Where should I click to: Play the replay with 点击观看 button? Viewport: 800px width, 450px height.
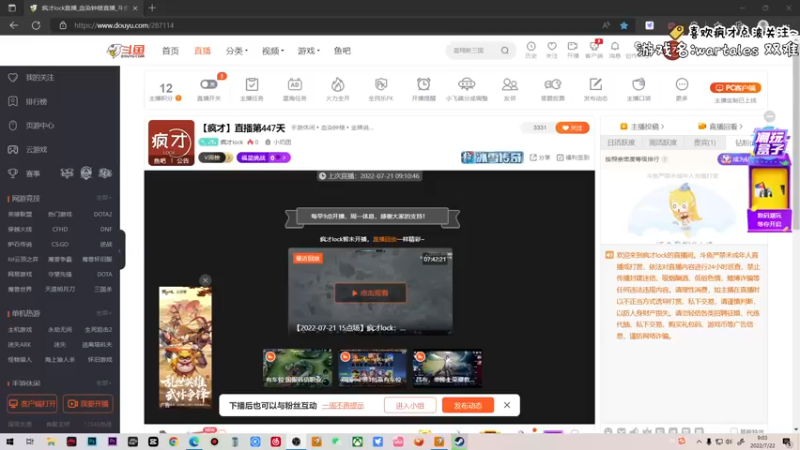point(370,293)
